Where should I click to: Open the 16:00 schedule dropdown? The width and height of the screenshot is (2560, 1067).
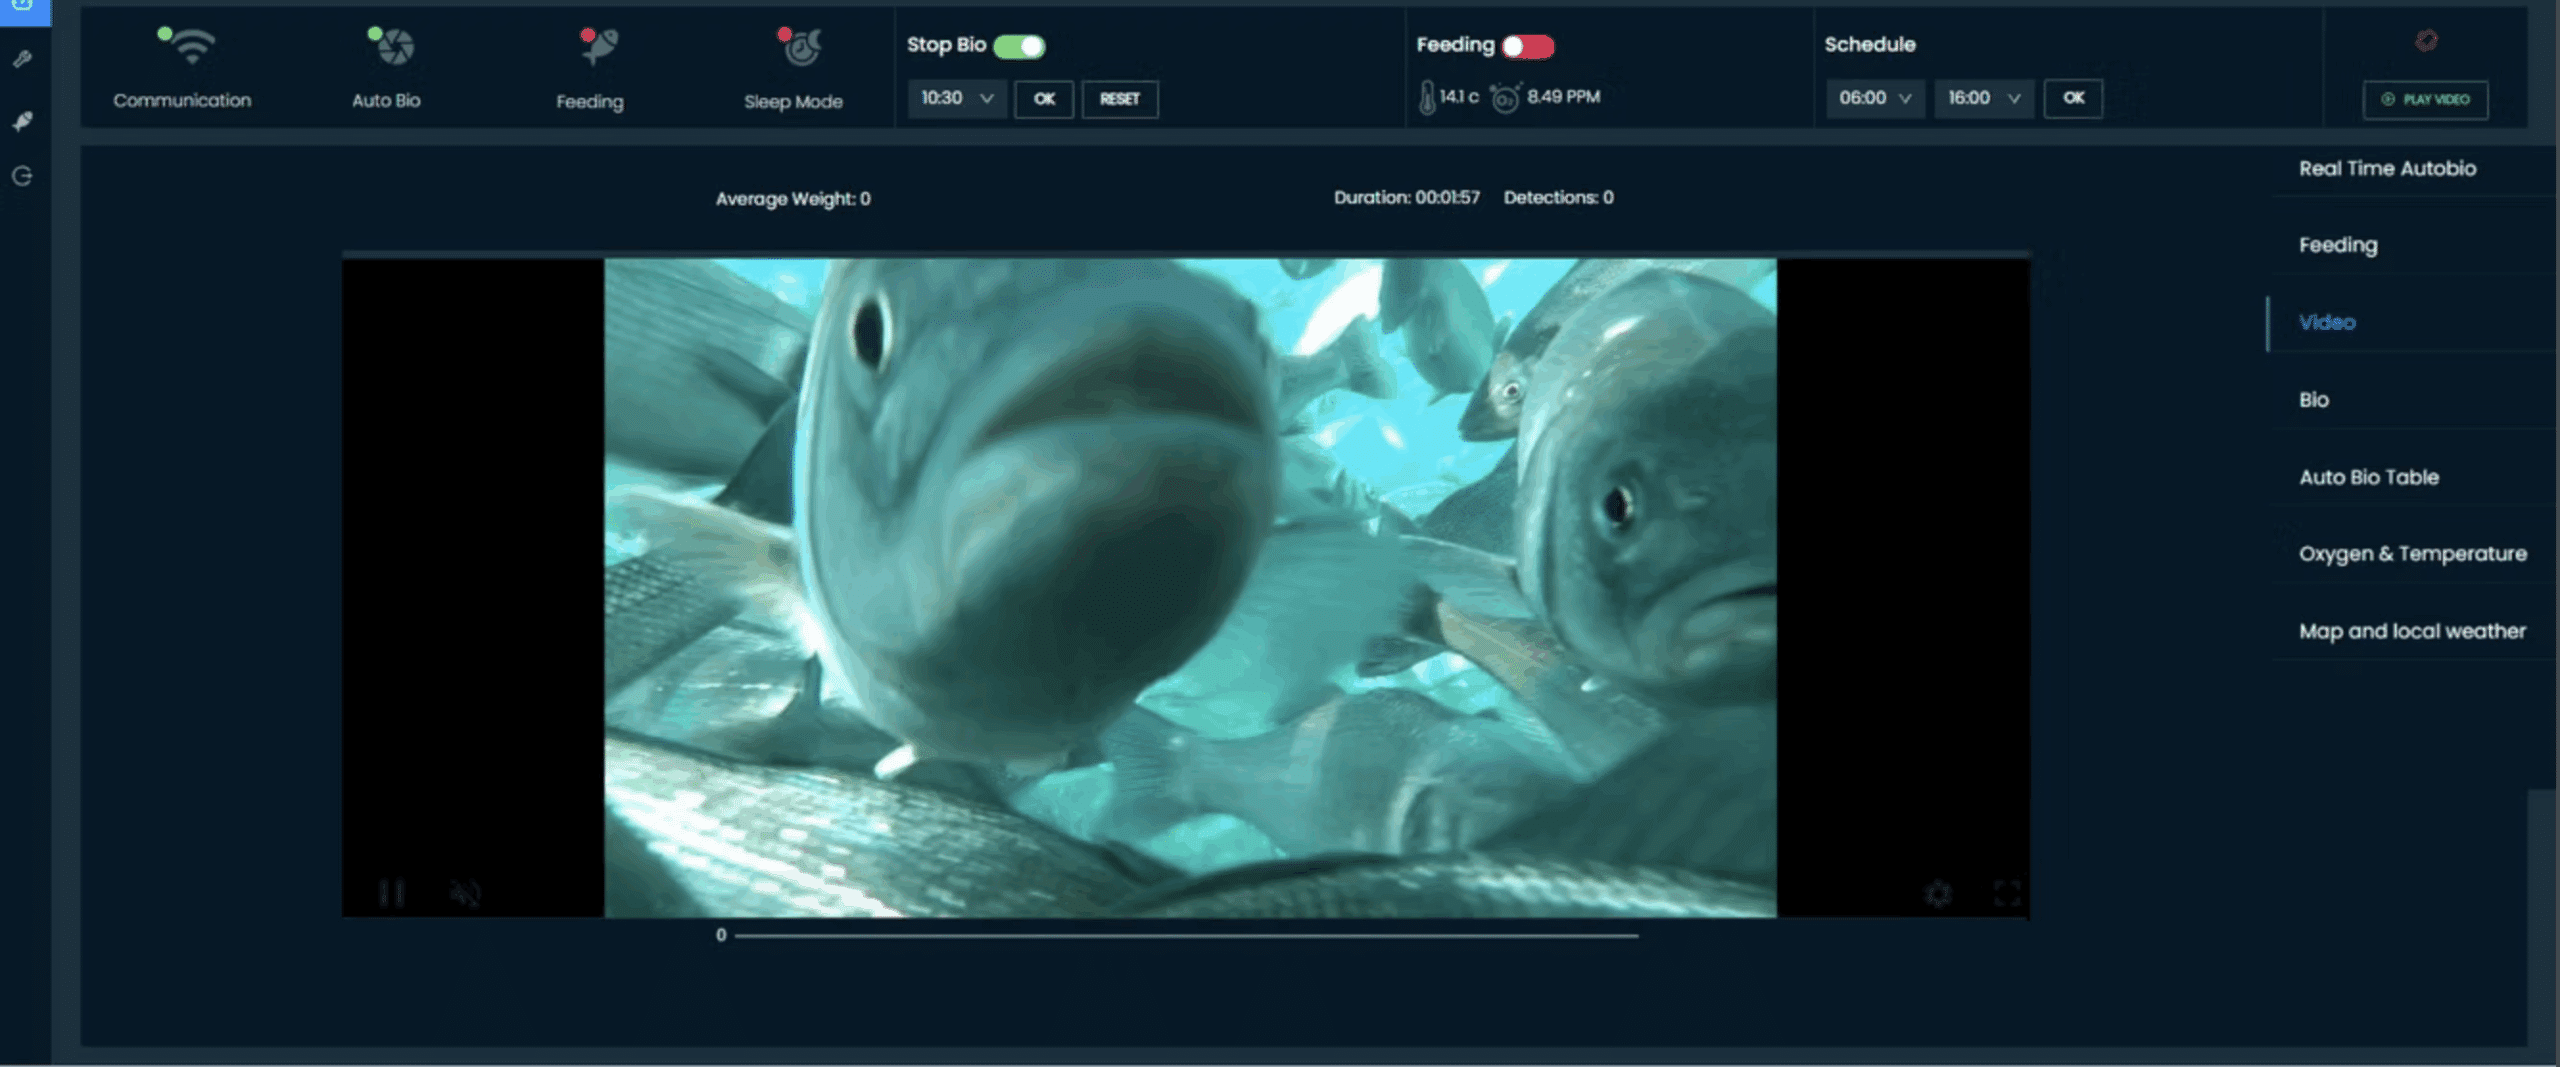coord(1983,98)
